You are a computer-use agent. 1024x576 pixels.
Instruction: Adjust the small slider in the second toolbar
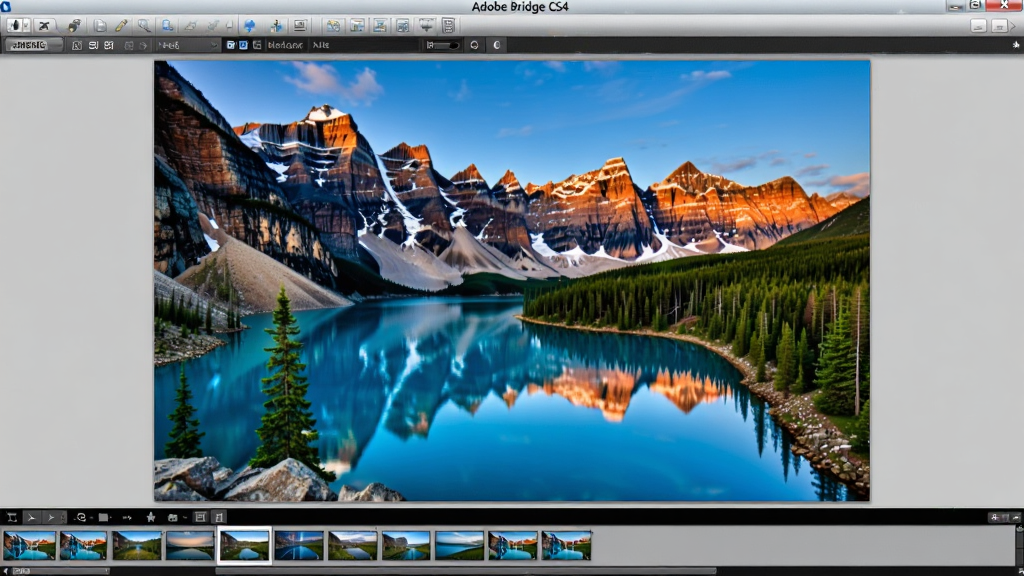coord(442,45)
